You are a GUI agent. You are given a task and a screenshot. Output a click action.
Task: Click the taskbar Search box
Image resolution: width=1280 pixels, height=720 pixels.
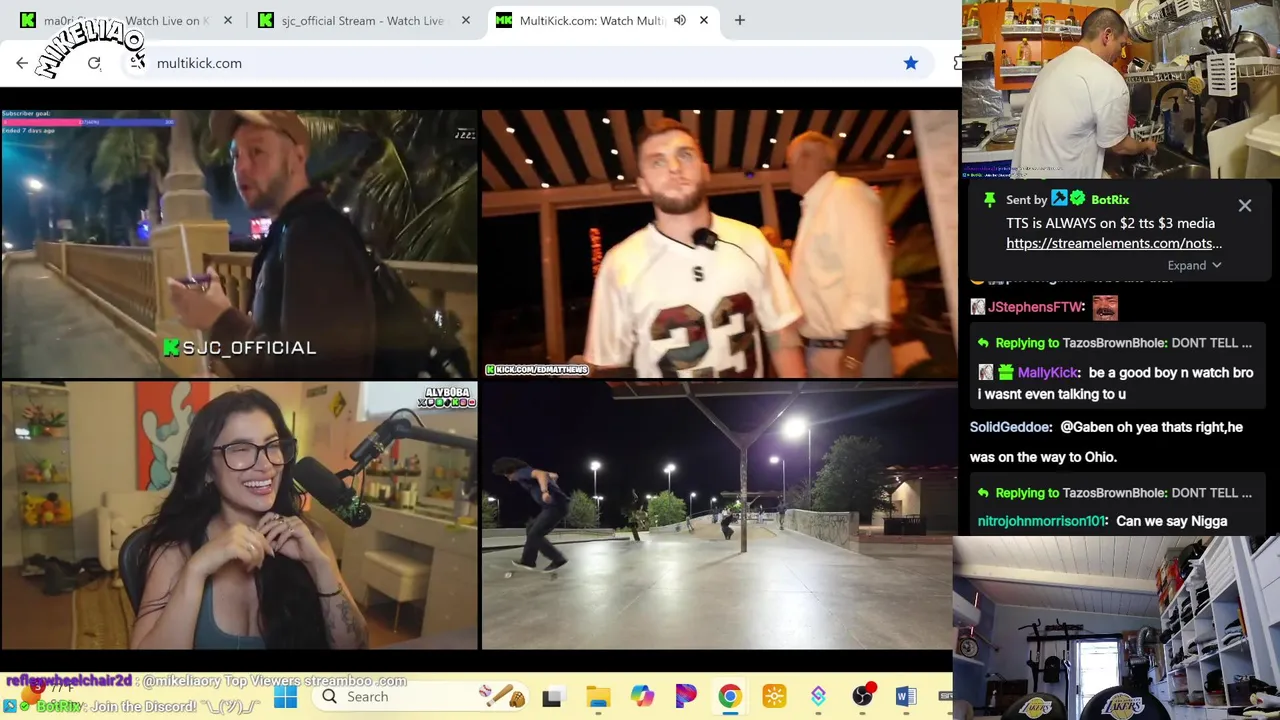tap(422, 697)
